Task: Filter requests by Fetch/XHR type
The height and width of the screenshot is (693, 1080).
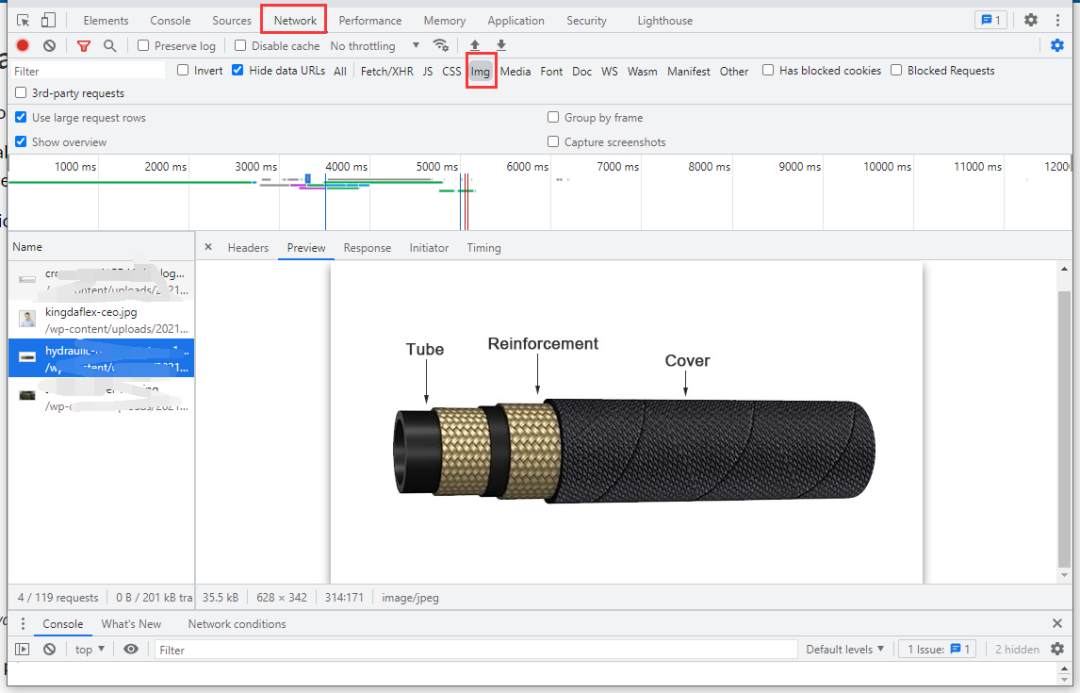Action: coord(387,72)
